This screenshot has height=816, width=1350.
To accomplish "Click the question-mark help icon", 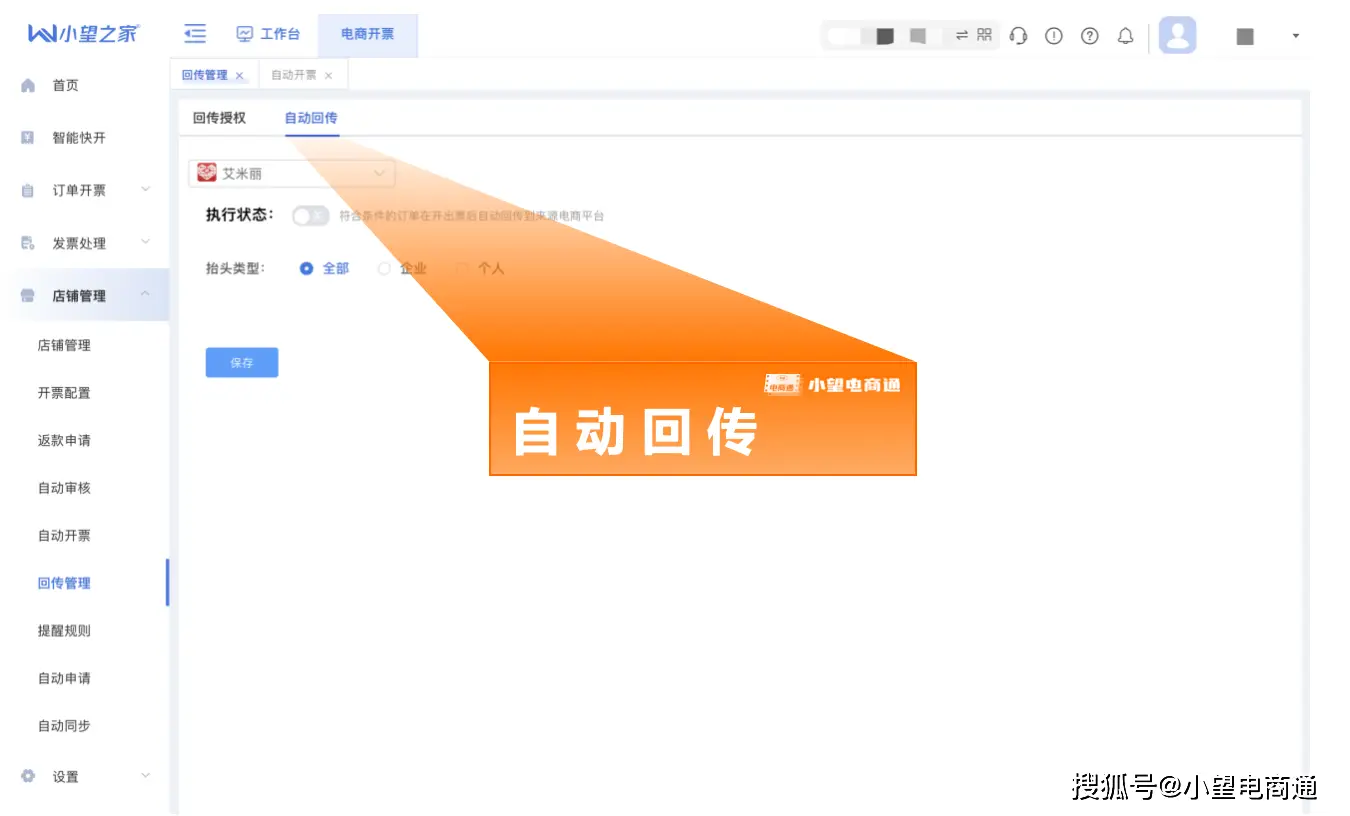I will pos(1089,35).
